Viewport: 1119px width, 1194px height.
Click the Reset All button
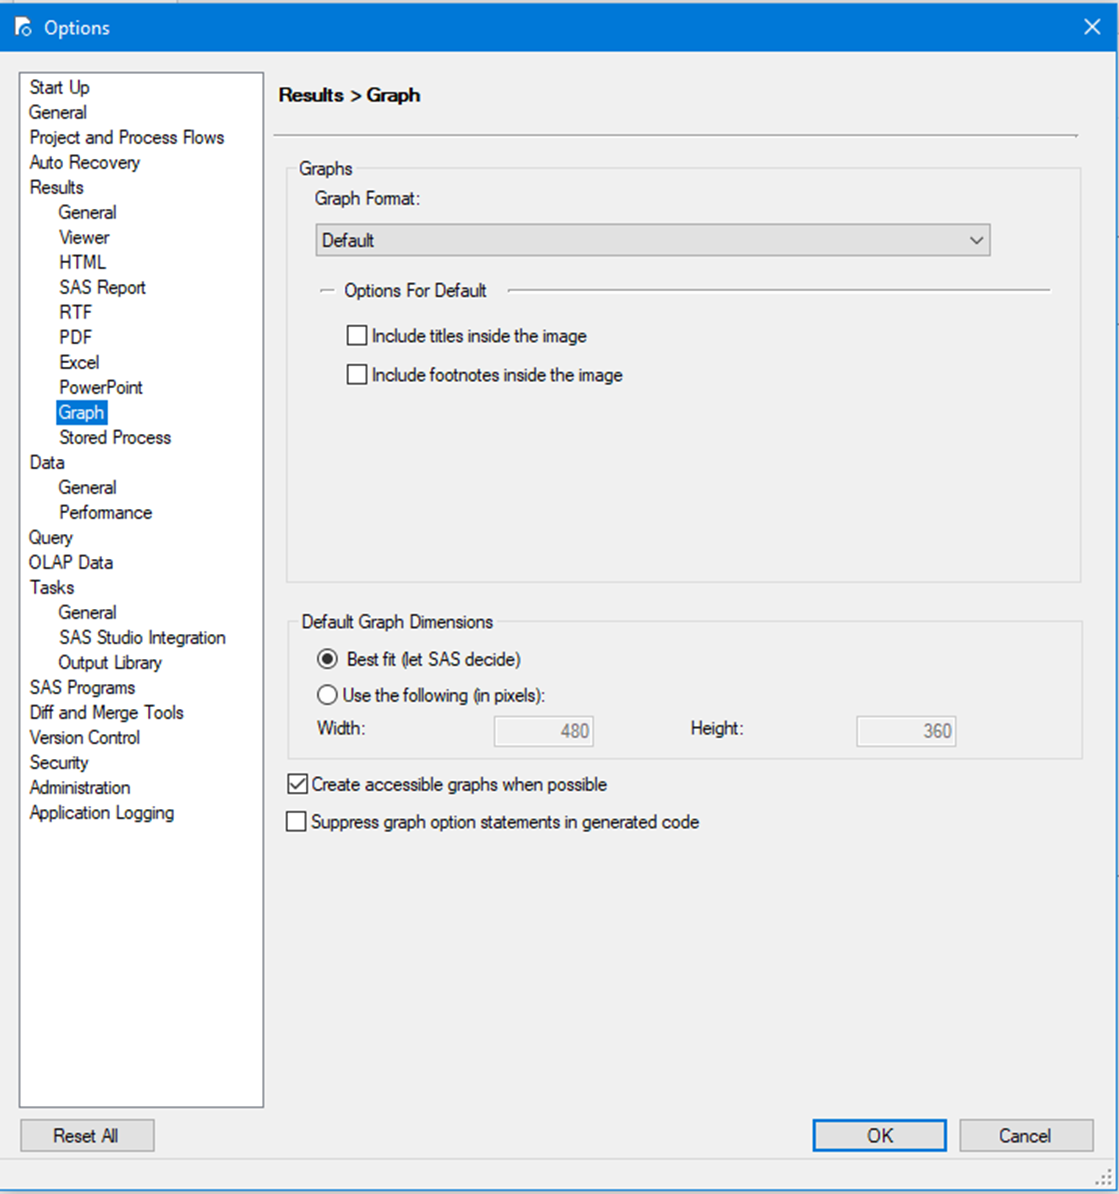pos(86,1135)
